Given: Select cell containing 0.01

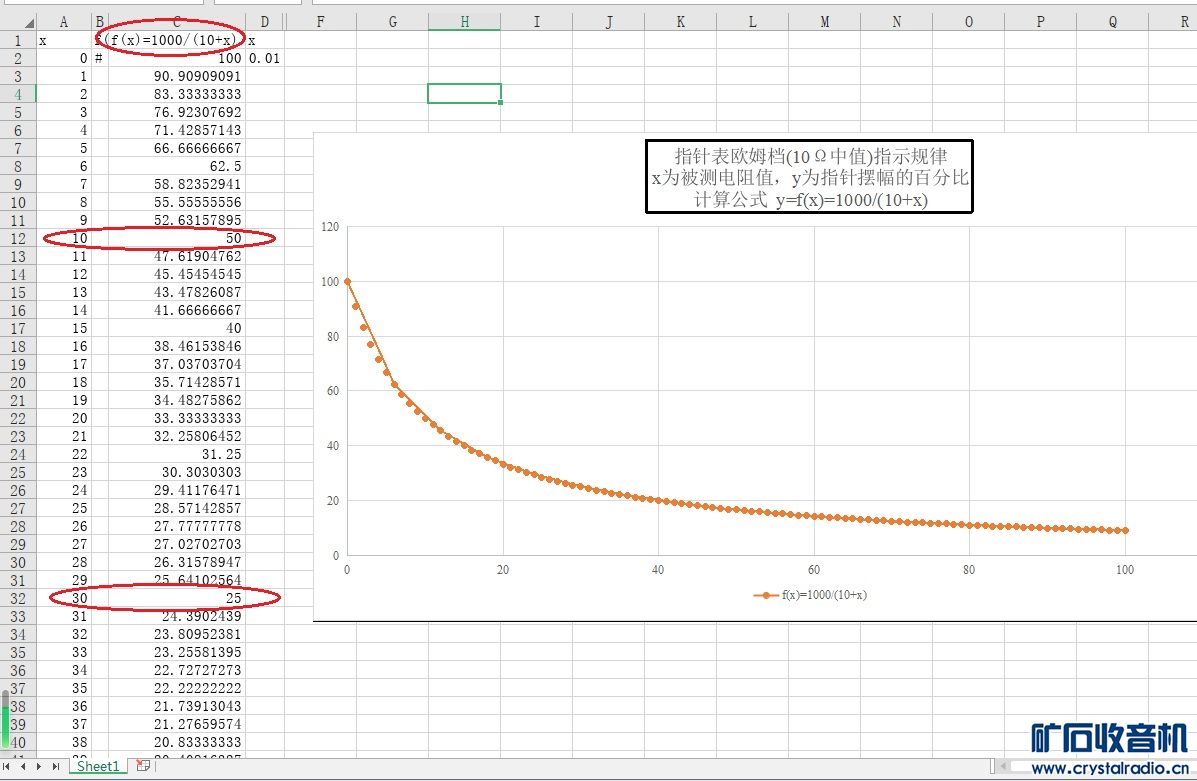Looking at the screenshot, I should tap(264, 58).
